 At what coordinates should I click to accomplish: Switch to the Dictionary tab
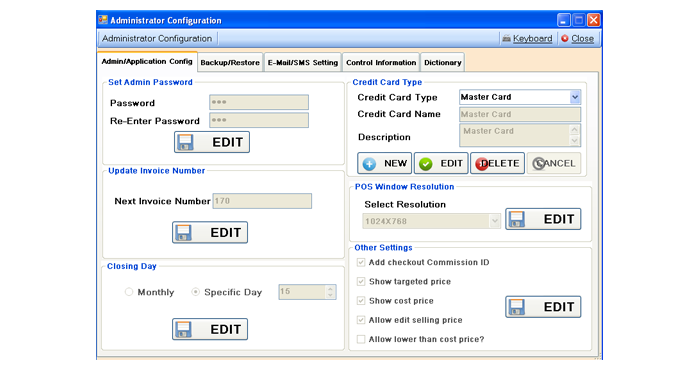click(x=442, y=63)
